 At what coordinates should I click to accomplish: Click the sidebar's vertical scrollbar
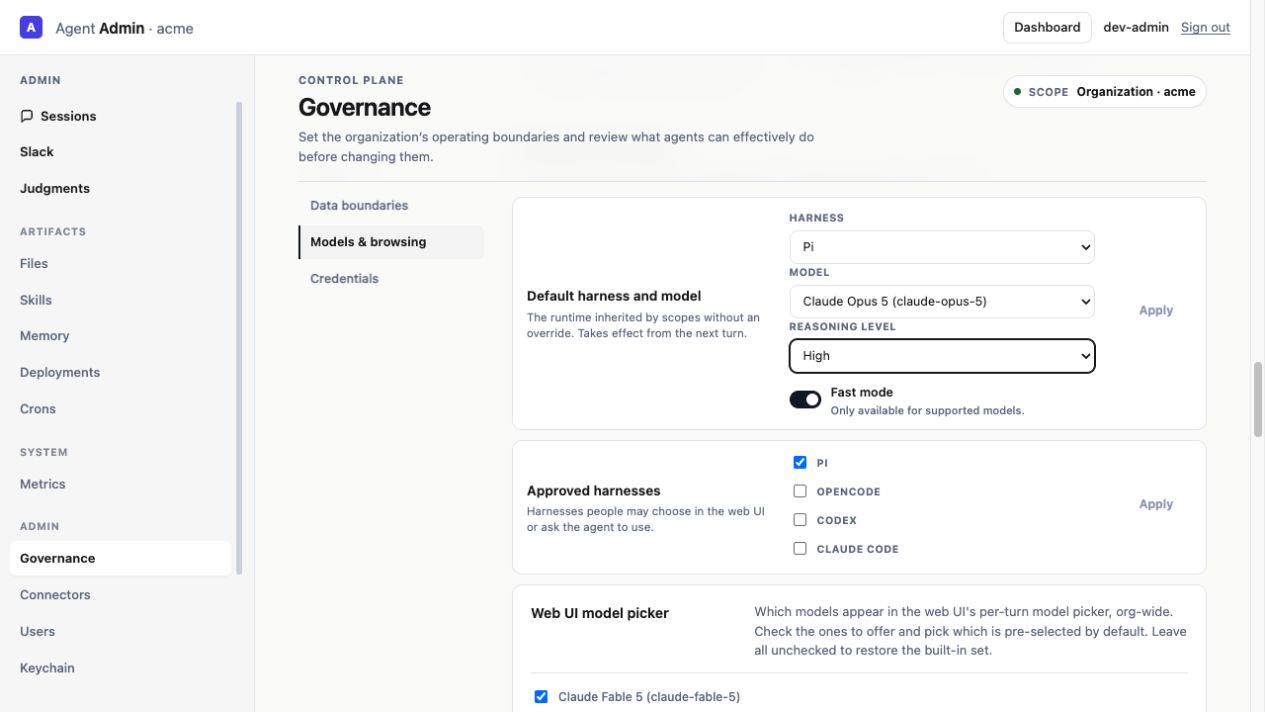point(238,338)
